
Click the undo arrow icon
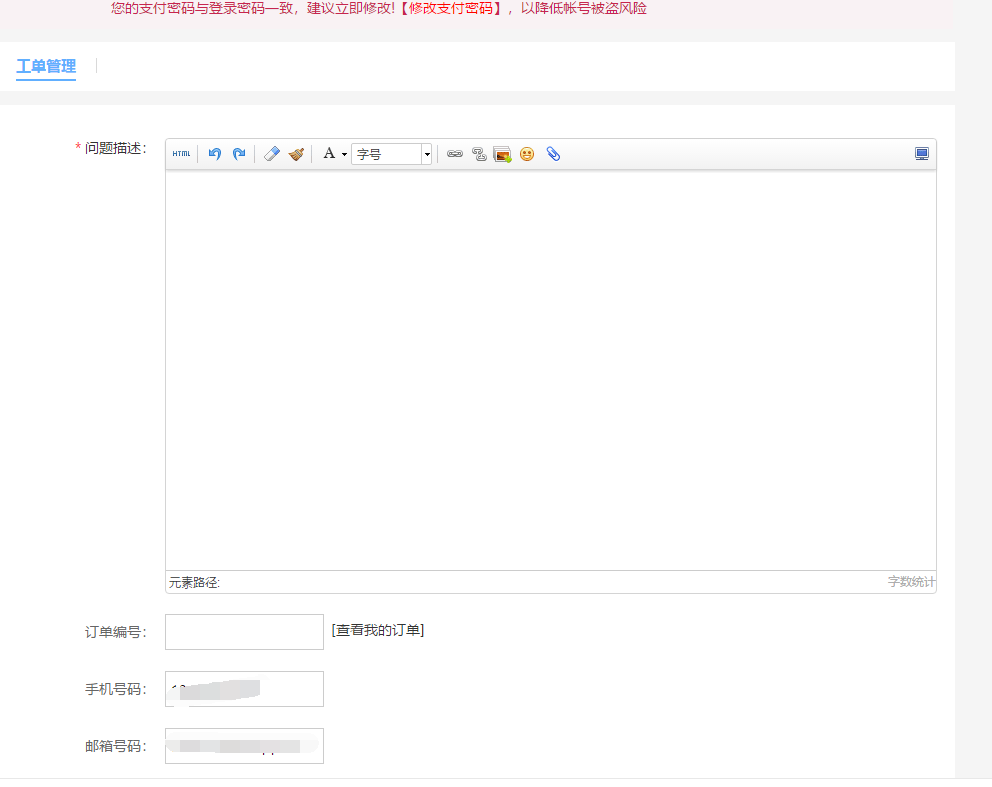[214, 154]
